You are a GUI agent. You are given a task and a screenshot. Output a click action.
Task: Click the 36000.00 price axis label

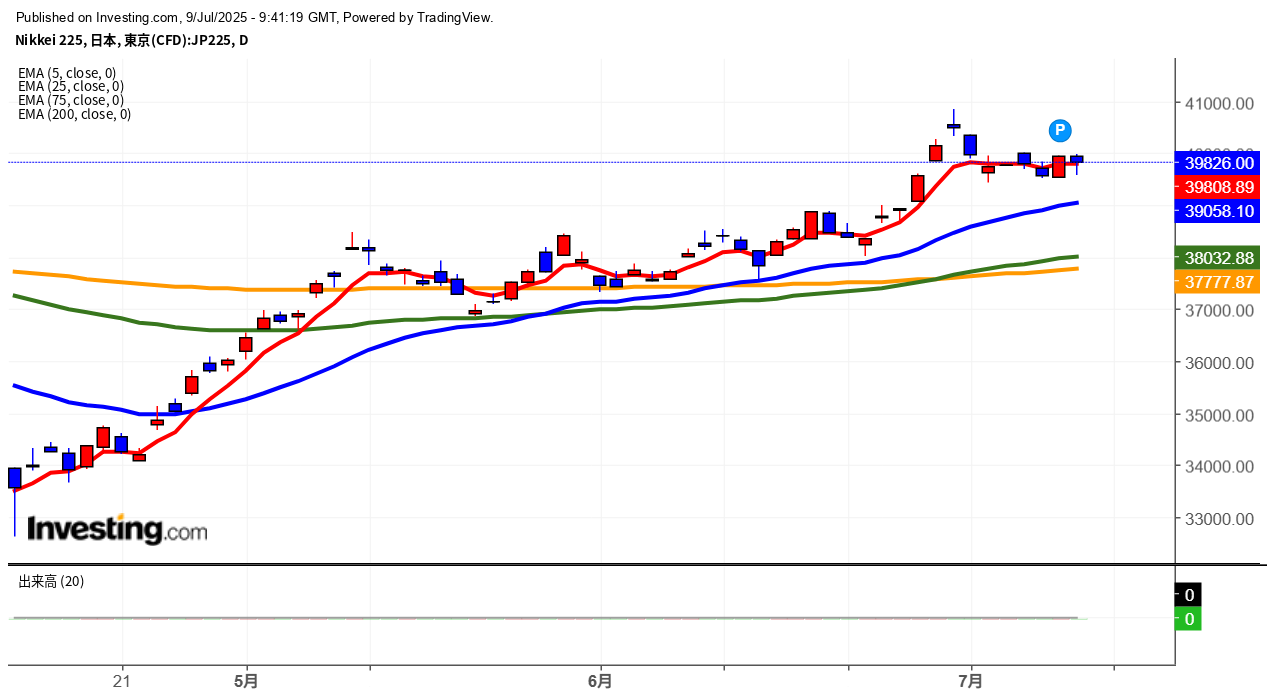tap(1219, 363)
